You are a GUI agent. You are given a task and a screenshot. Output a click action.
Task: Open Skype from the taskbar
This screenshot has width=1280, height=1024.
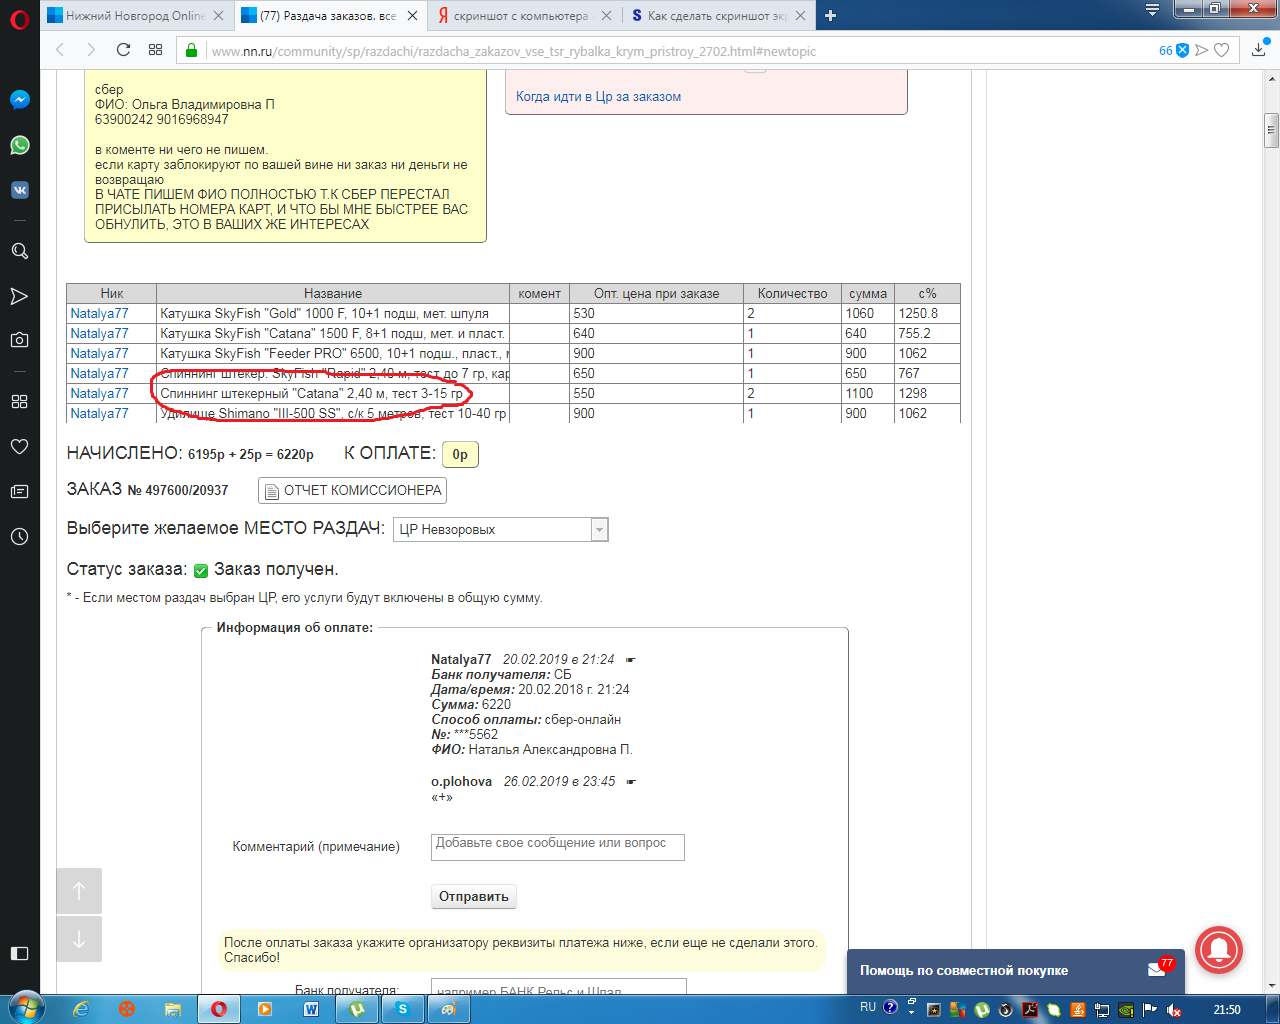click(403, 1009)
